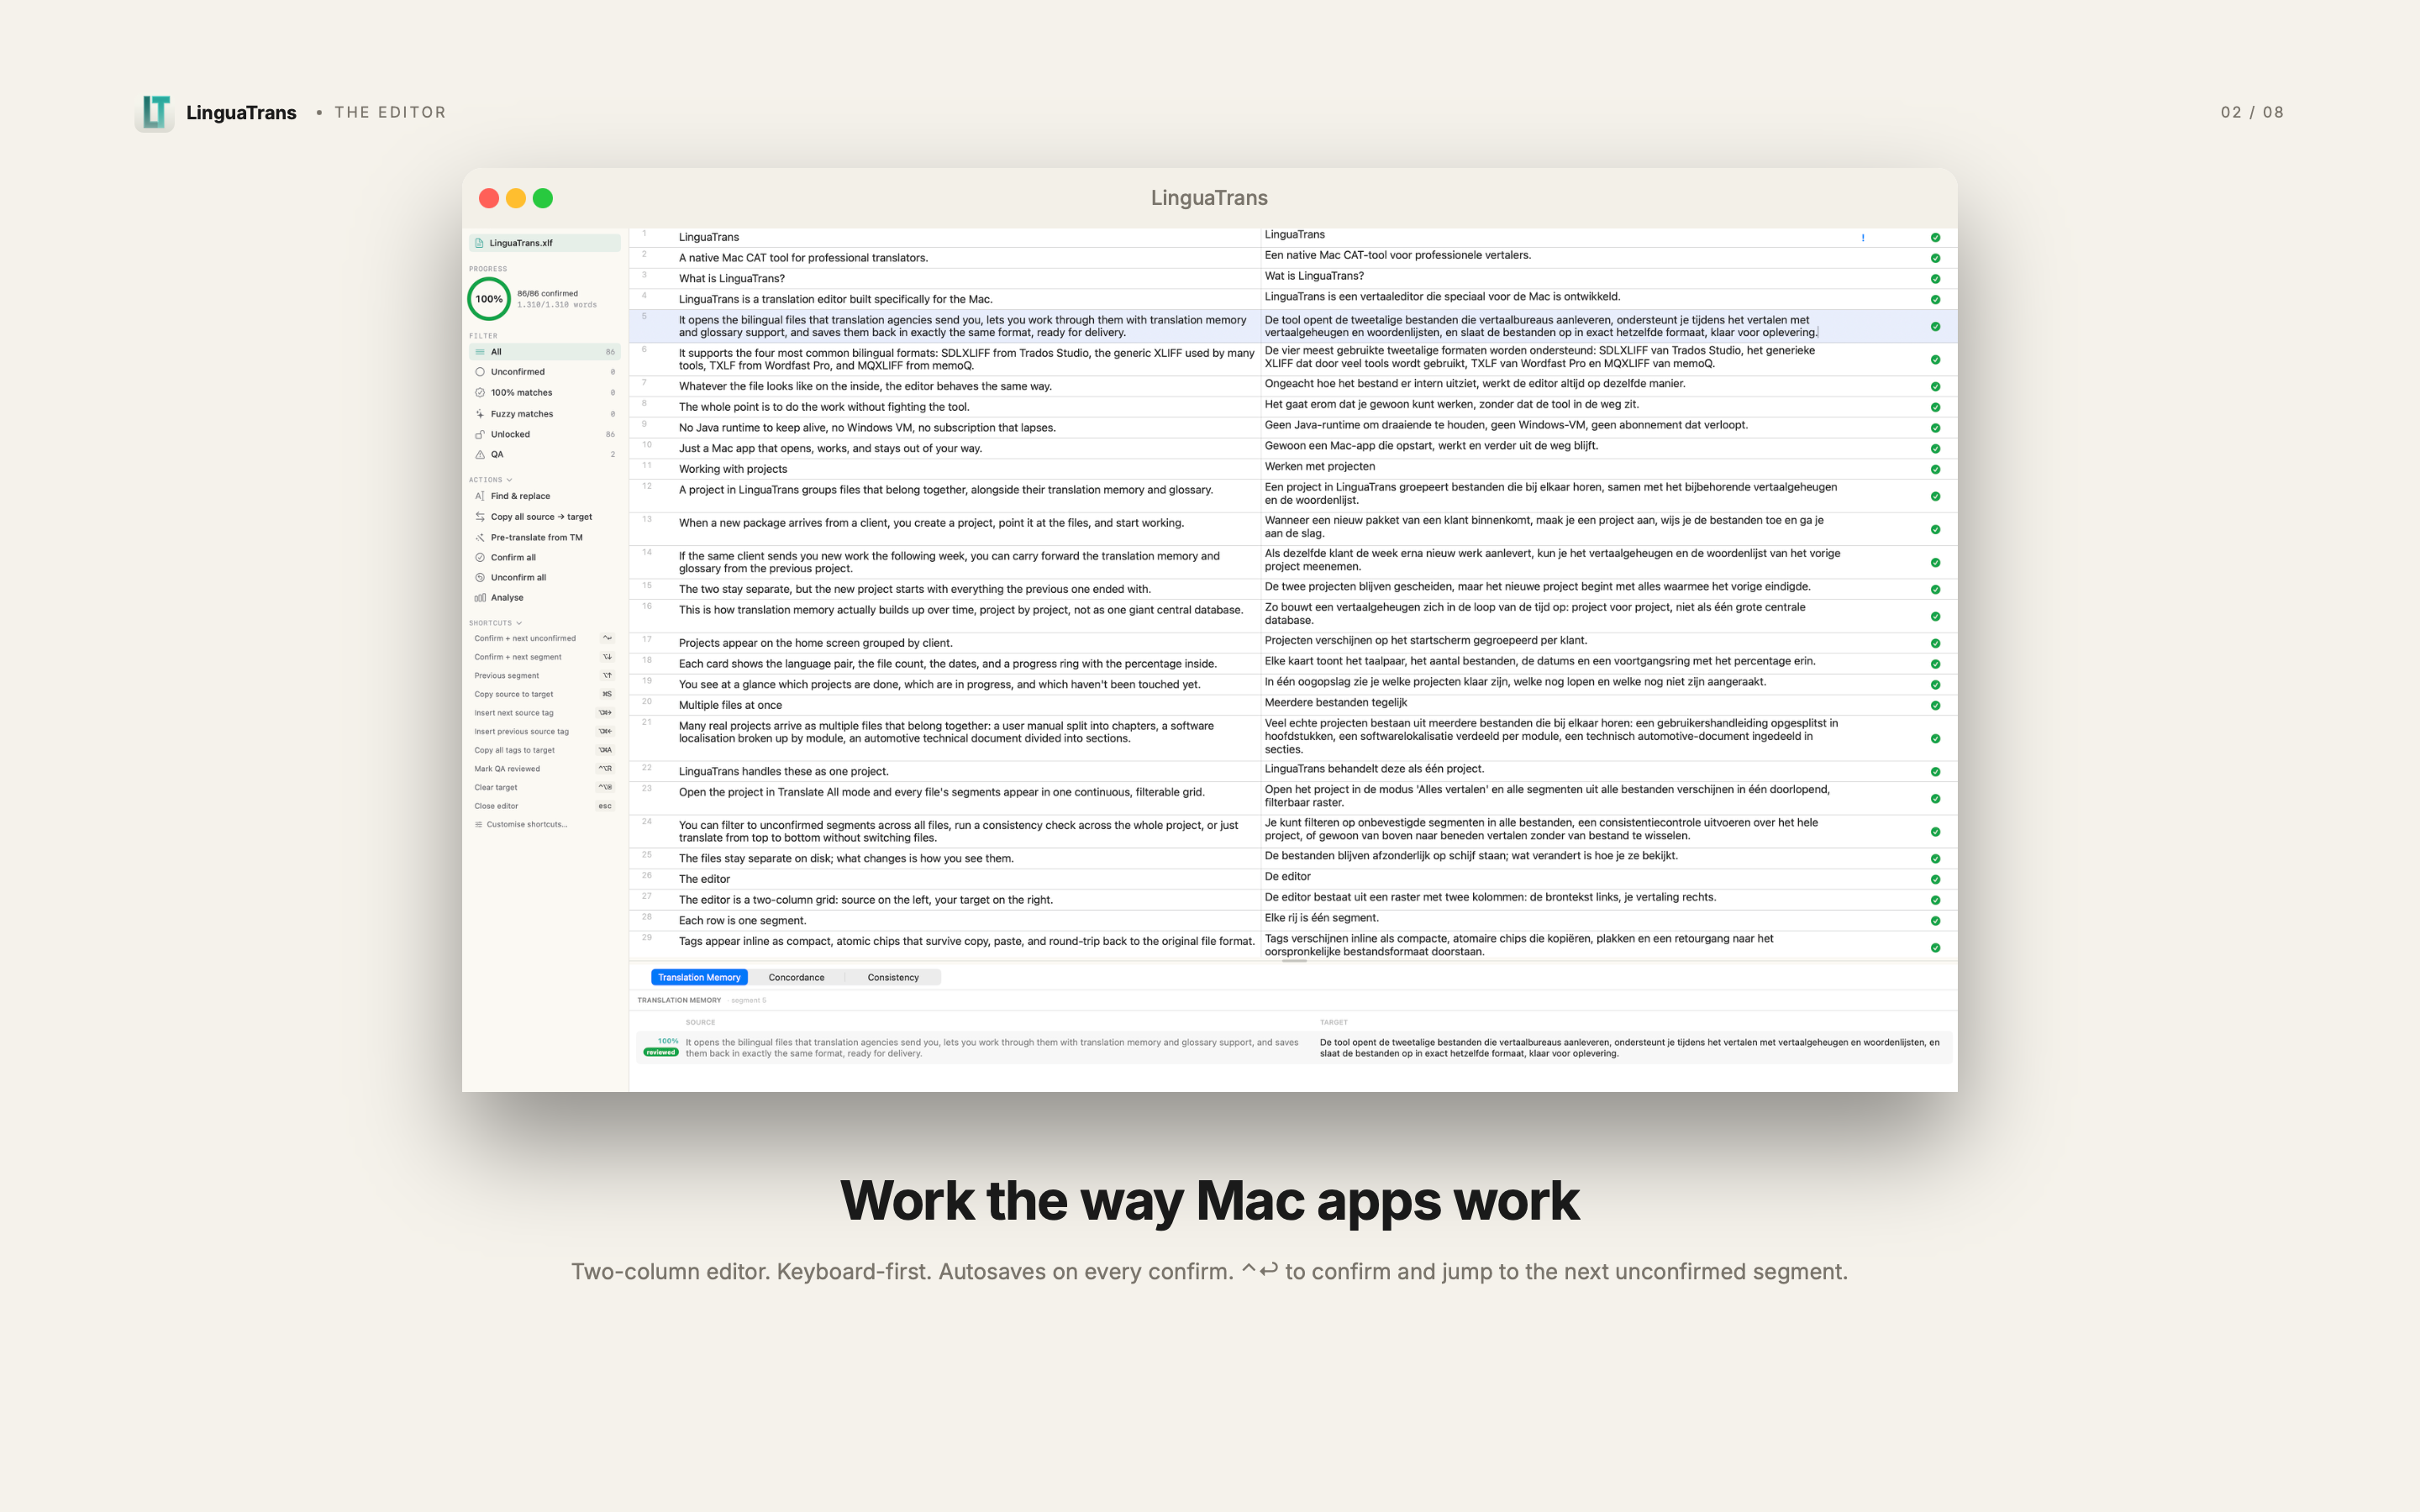The height and width of the screenshot is (1512, 2420).
Task: Click 'Confirm + next unconfirmed' shortcut row
Action: tap(545, 639)
